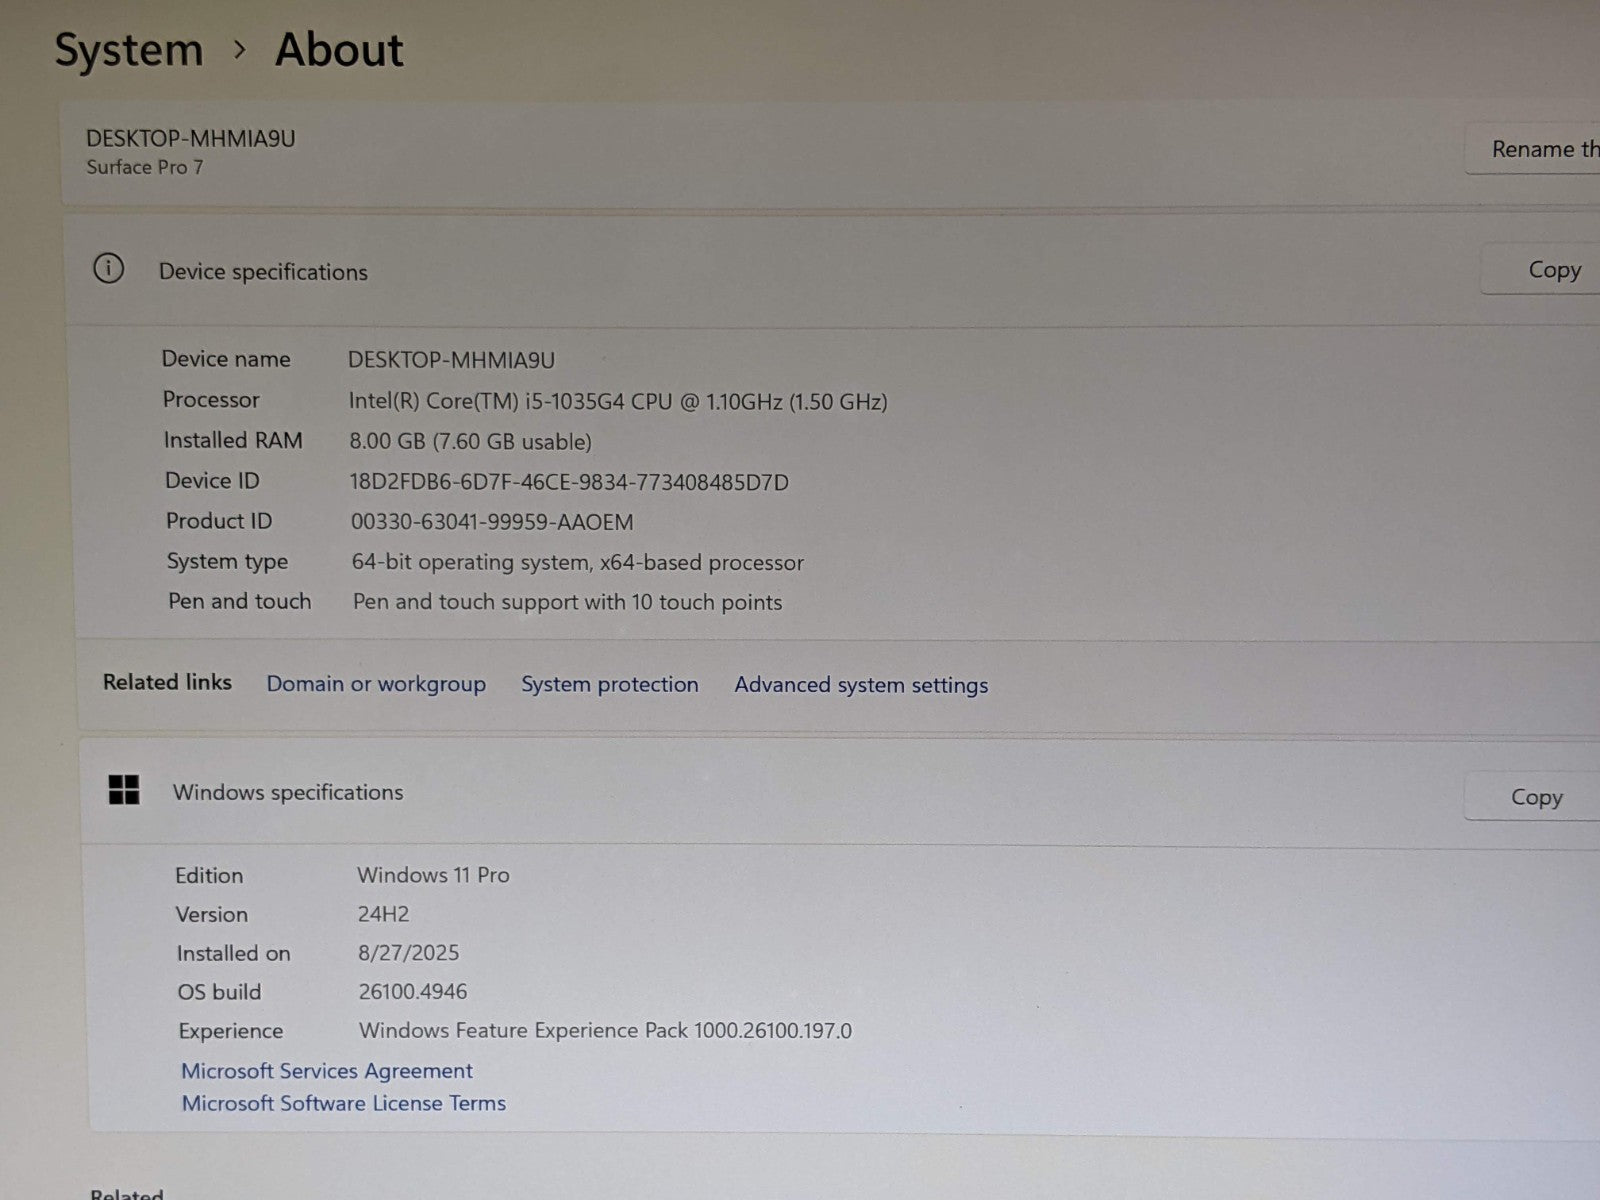Copy the Windows specifications
1600x1200 pixels.
1536,797
